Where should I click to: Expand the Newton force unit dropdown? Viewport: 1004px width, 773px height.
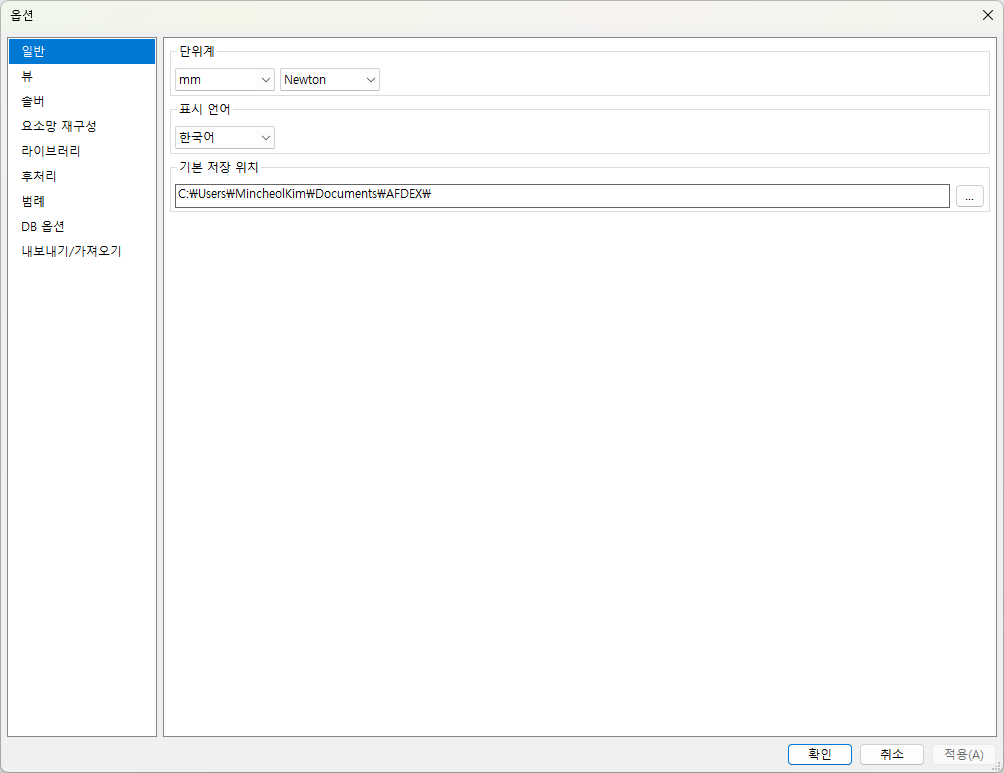[x=330, y=79]
